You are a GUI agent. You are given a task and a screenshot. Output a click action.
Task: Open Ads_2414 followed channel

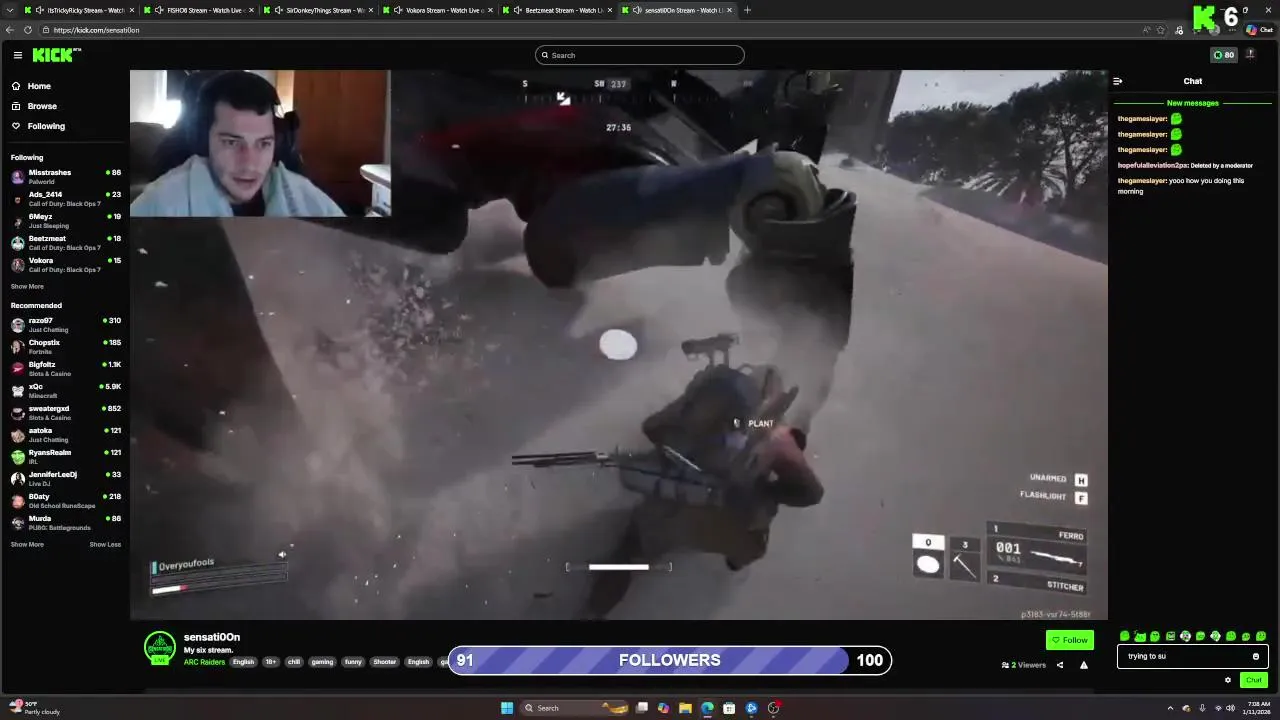[65, 199]
